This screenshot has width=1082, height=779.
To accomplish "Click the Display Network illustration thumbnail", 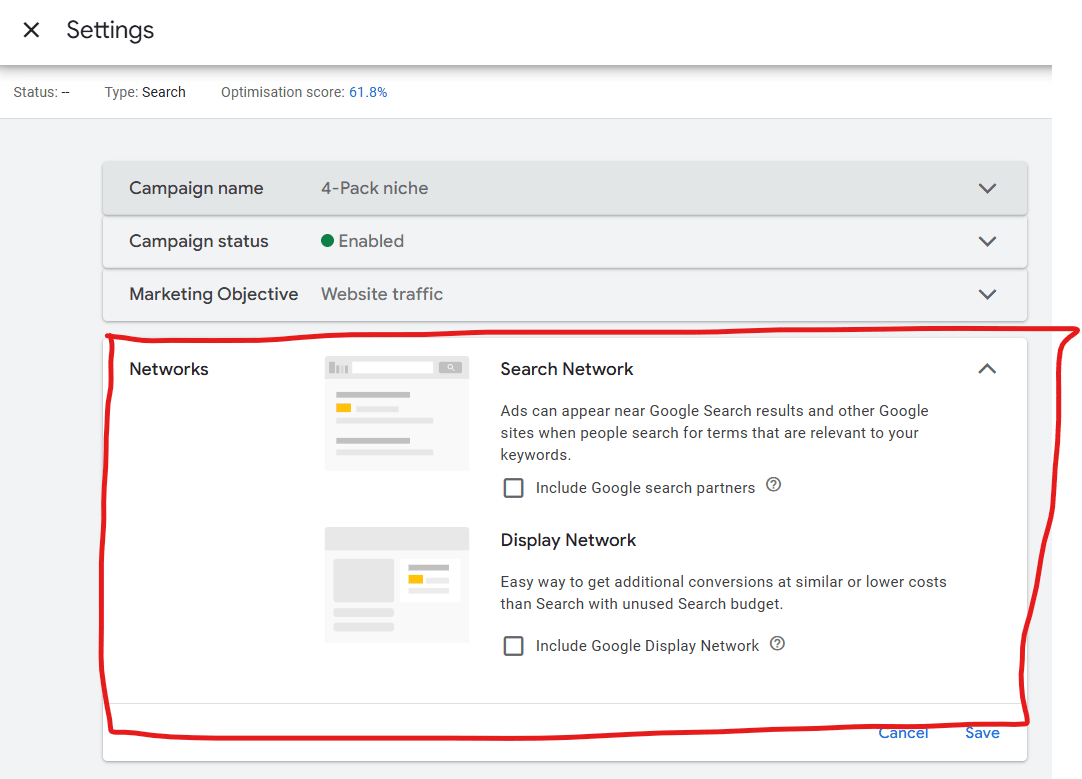I will tap(397, 584).
